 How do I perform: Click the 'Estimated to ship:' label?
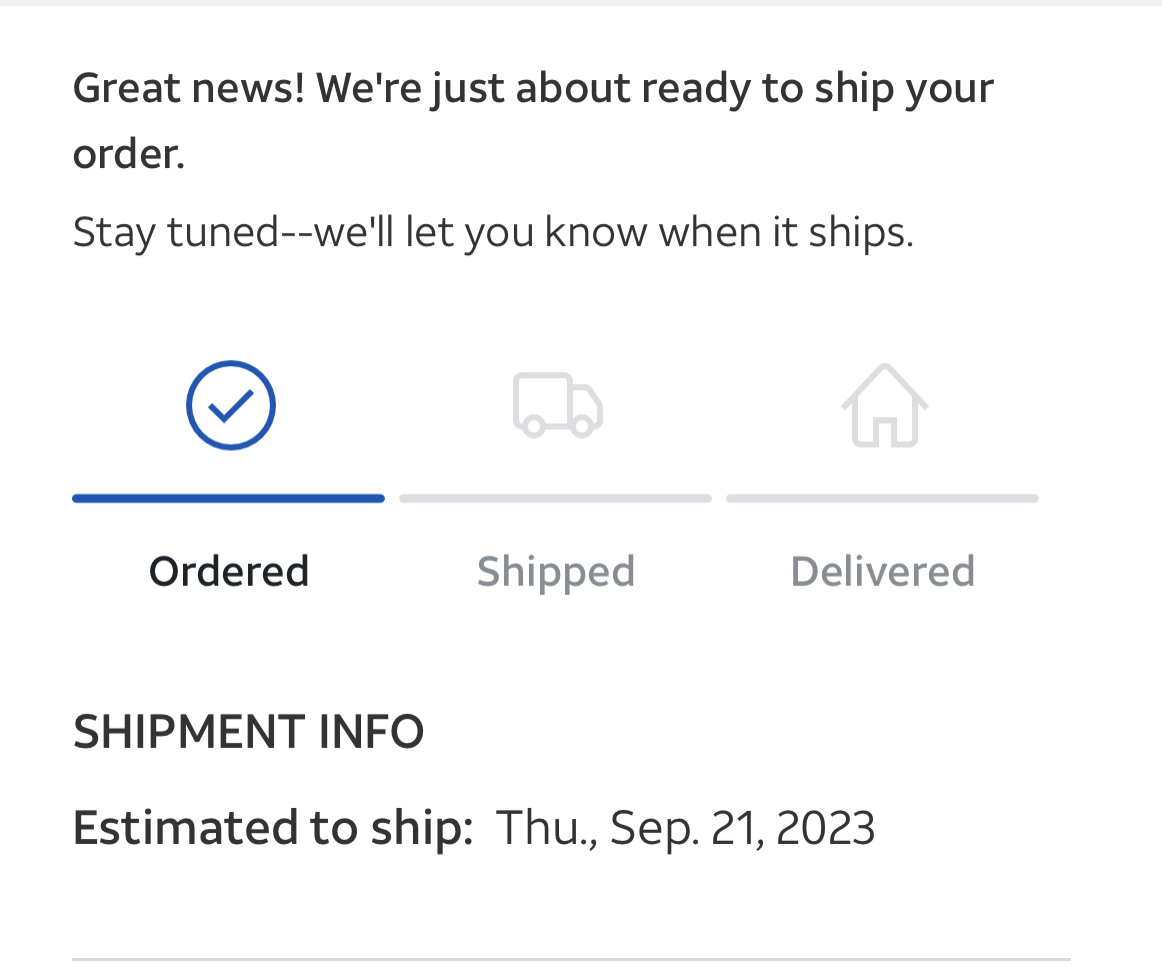point(273,828)
